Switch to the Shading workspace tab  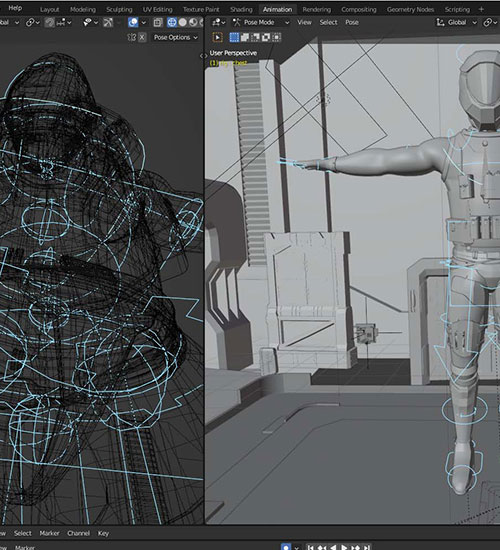[241, 9]
